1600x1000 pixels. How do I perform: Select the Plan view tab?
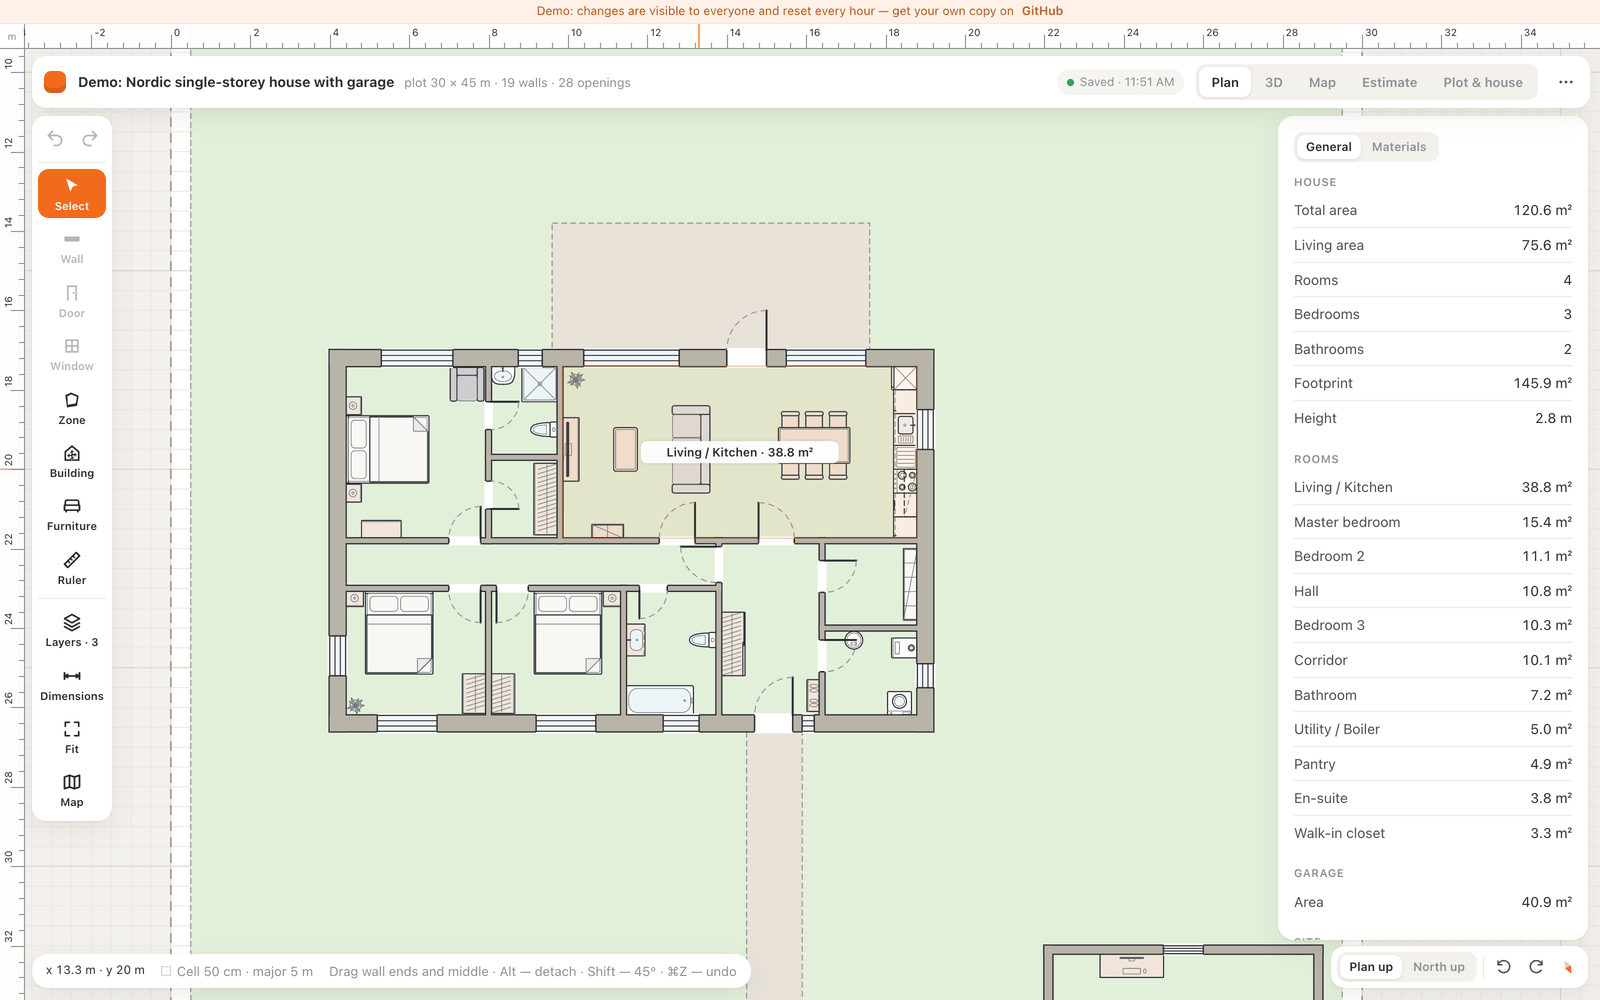[x=1225, y=82]
